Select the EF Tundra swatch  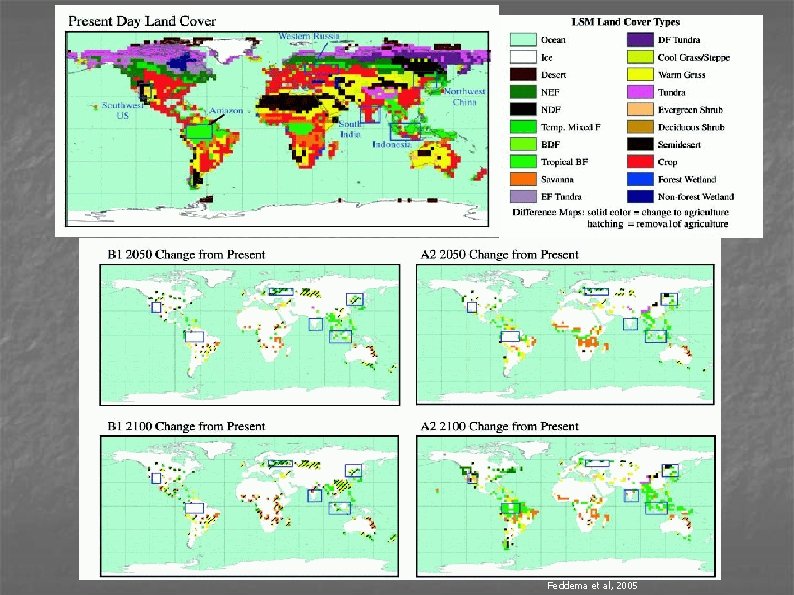pos(523,196)
